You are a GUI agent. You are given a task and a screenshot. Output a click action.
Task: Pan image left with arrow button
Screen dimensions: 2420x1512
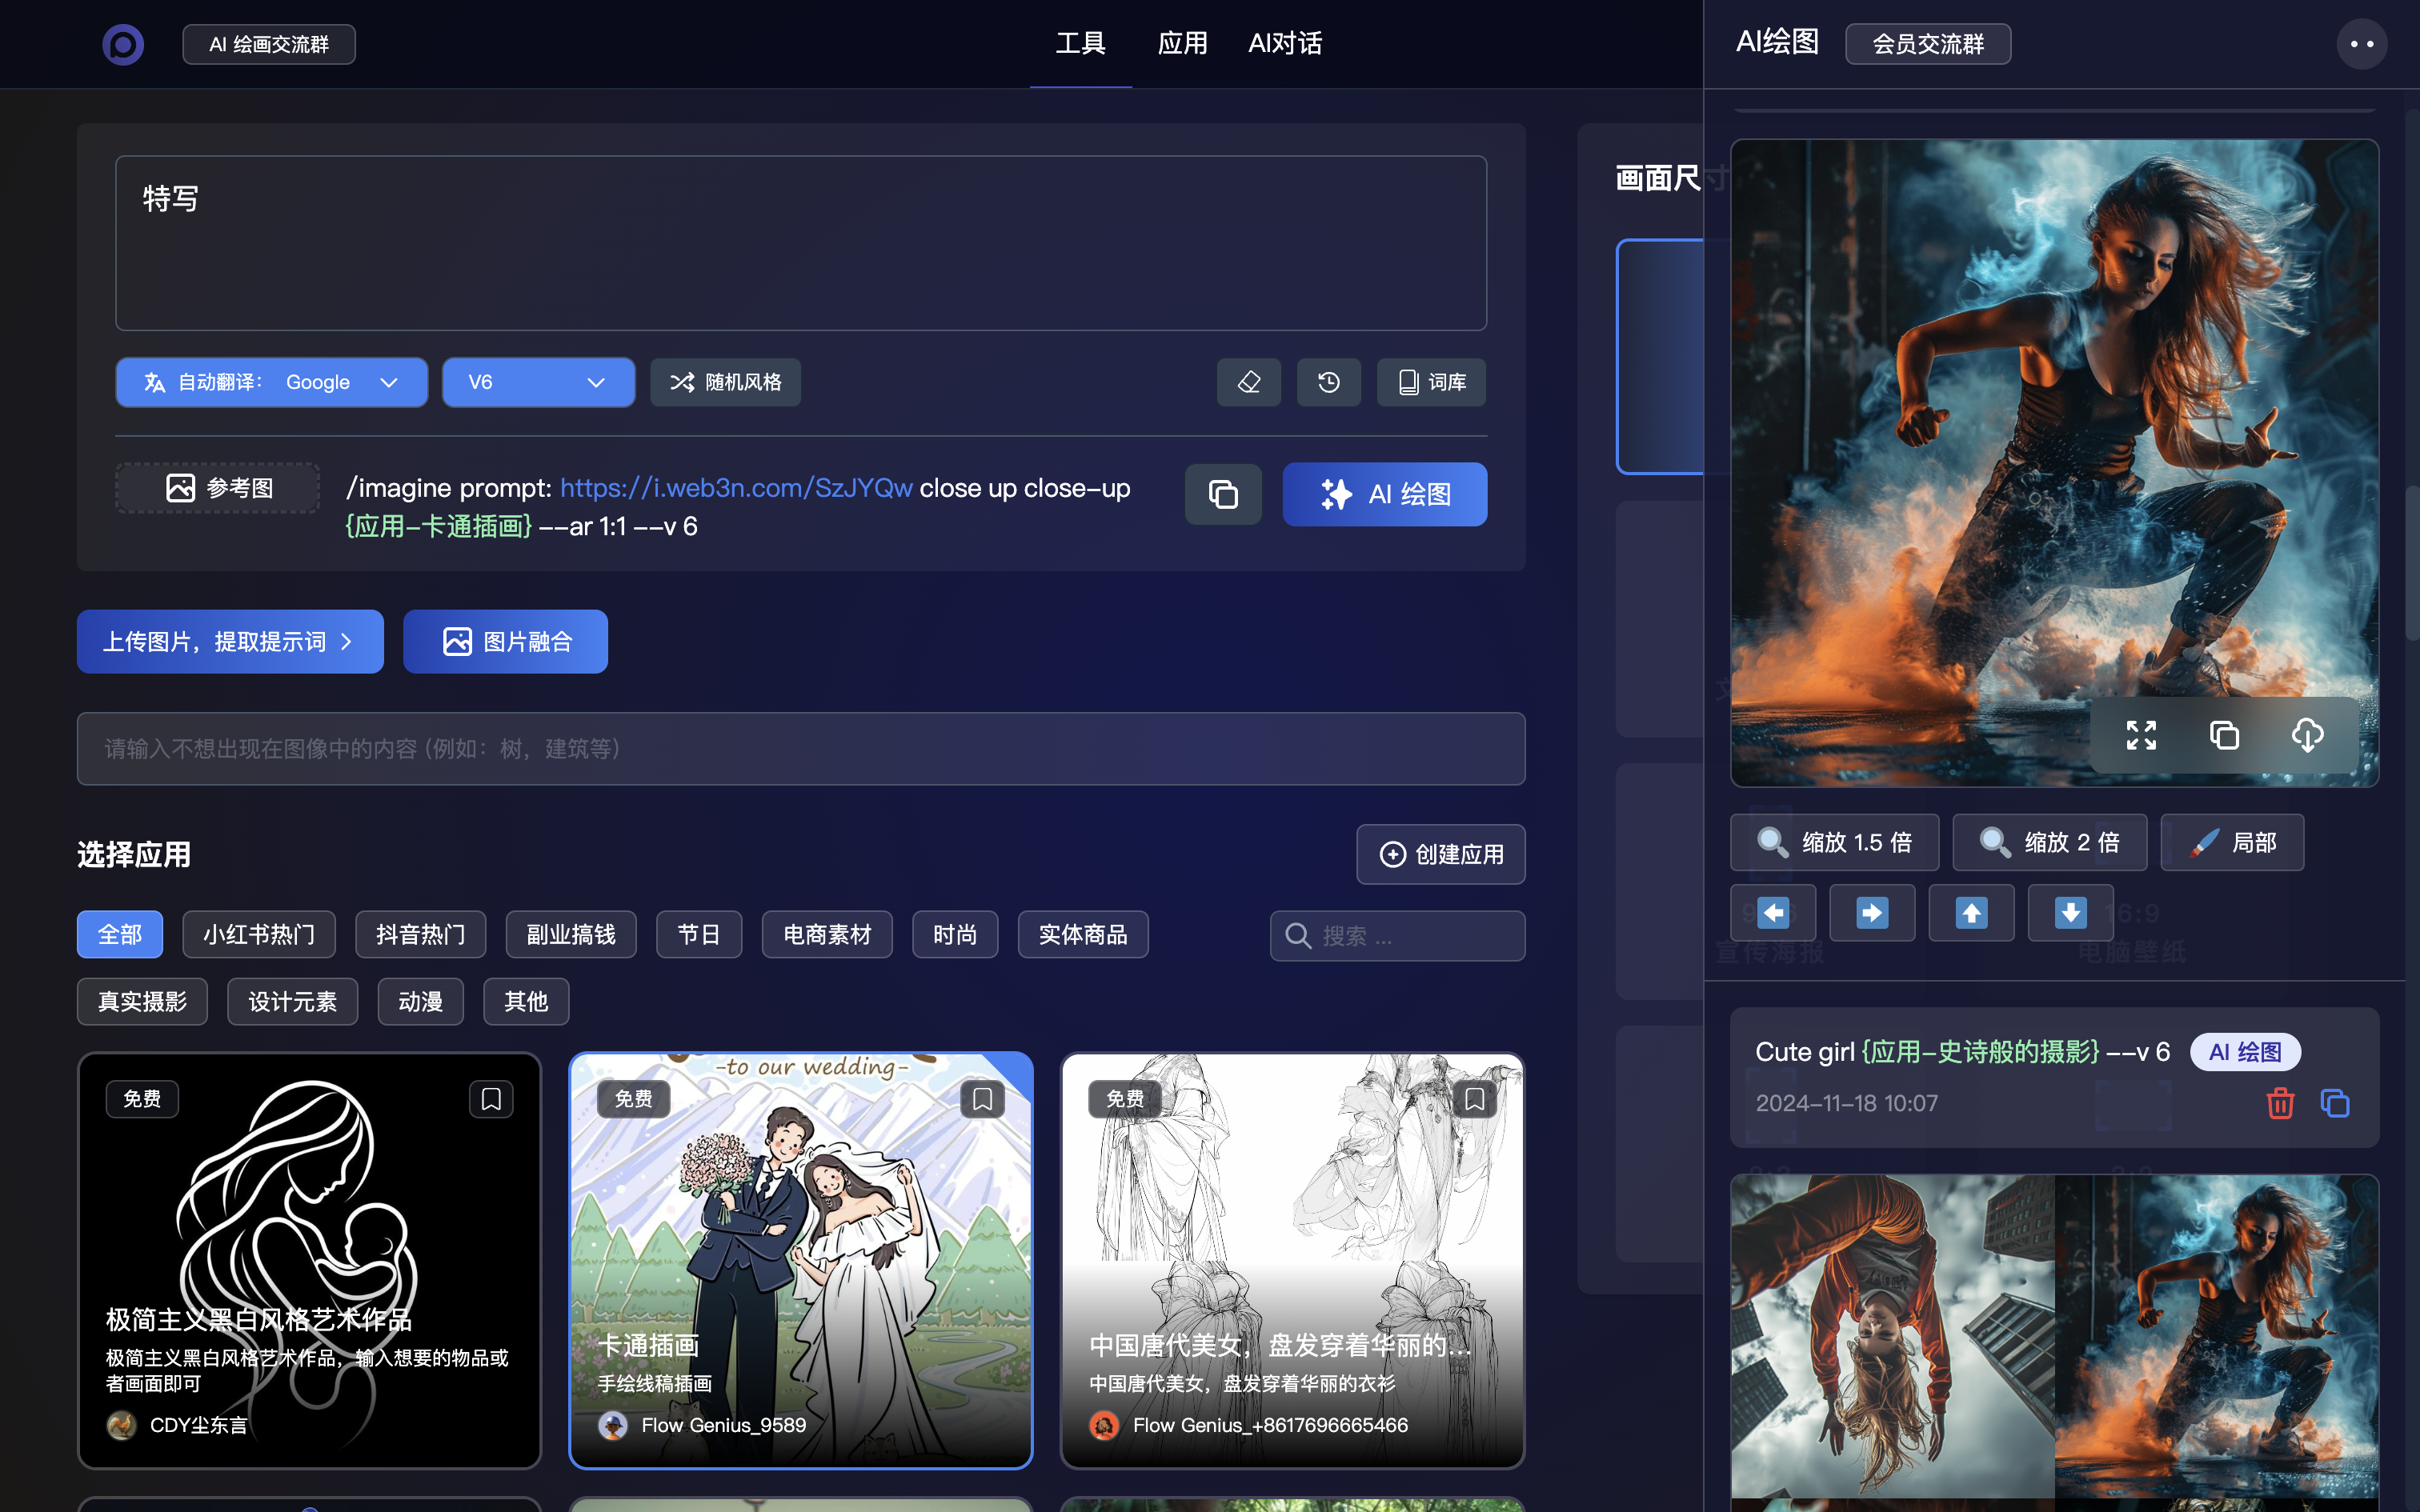point(1773,912)
